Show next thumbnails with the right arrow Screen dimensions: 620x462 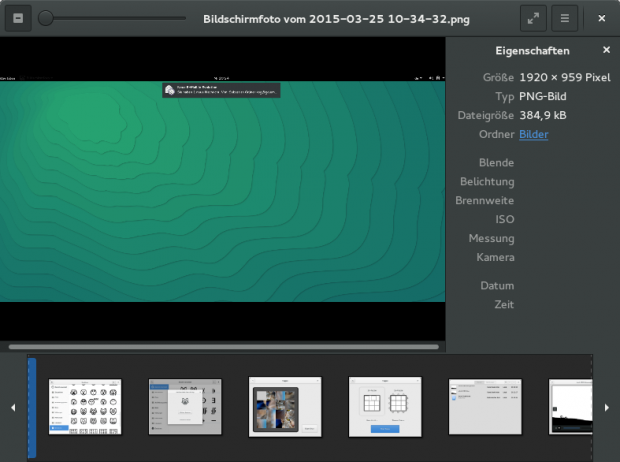pyautogui.click(x=607, y=407)
